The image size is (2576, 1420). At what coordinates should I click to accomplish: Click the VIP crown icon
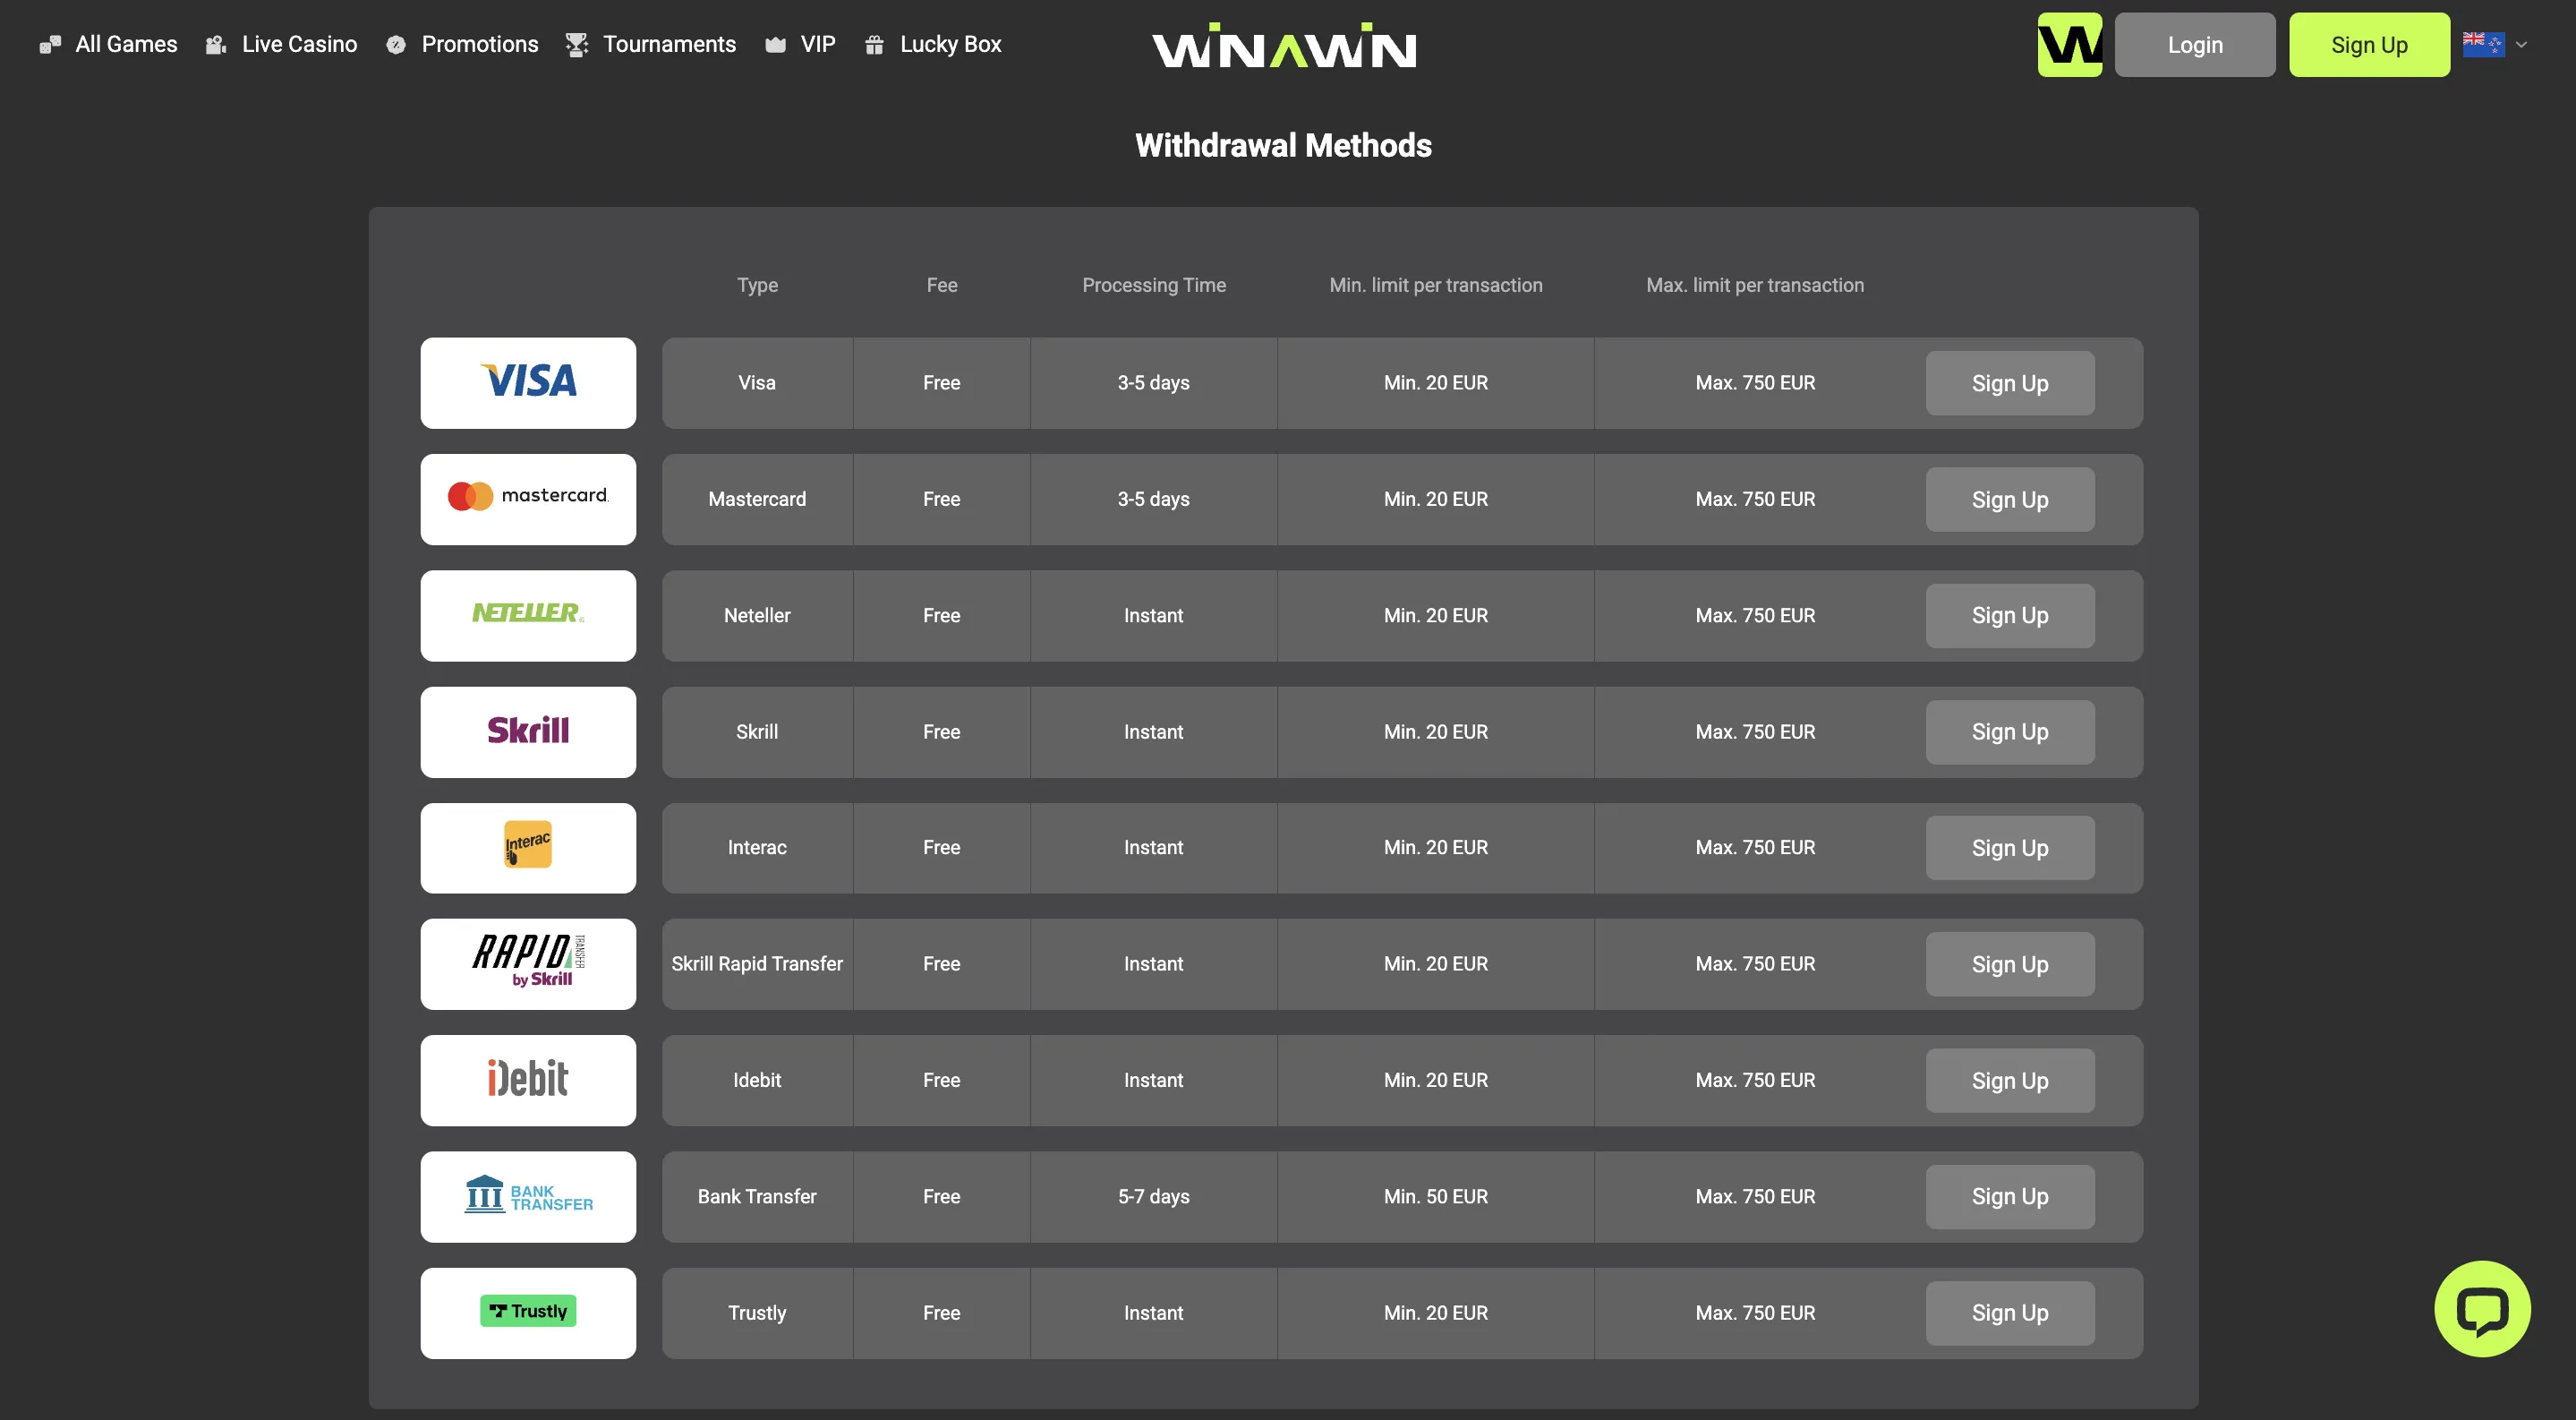775,45
